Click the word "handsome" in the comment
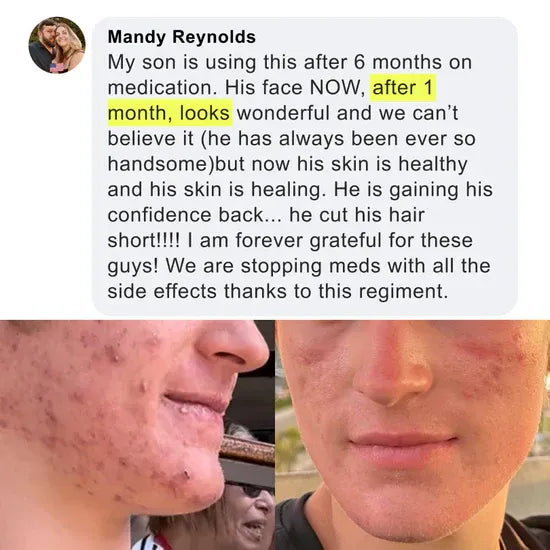The width and height of the screenshot is (550, 550). 159,164
